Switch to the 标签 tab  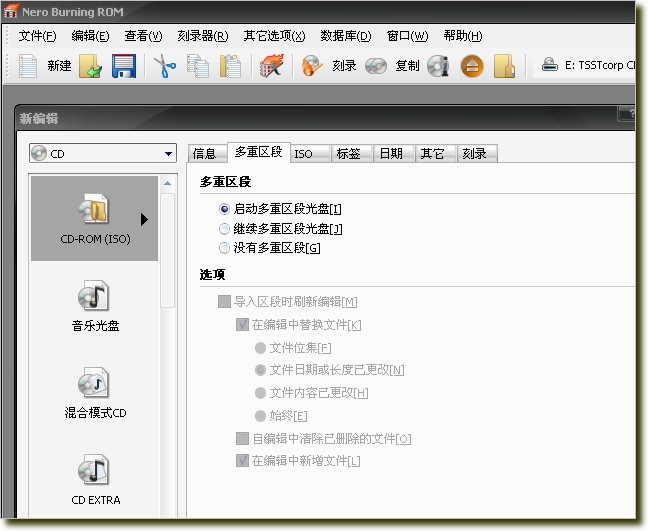click(x=352, y=154)
